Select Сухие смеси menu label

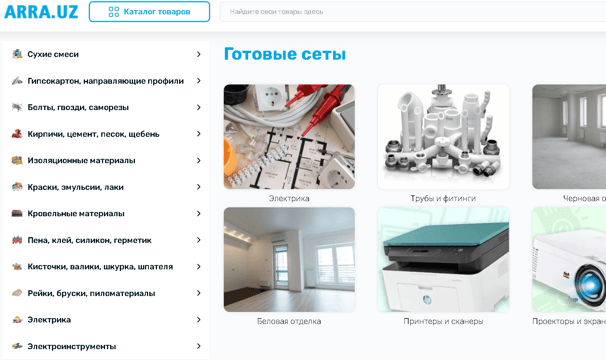click(x=53, y=54)
